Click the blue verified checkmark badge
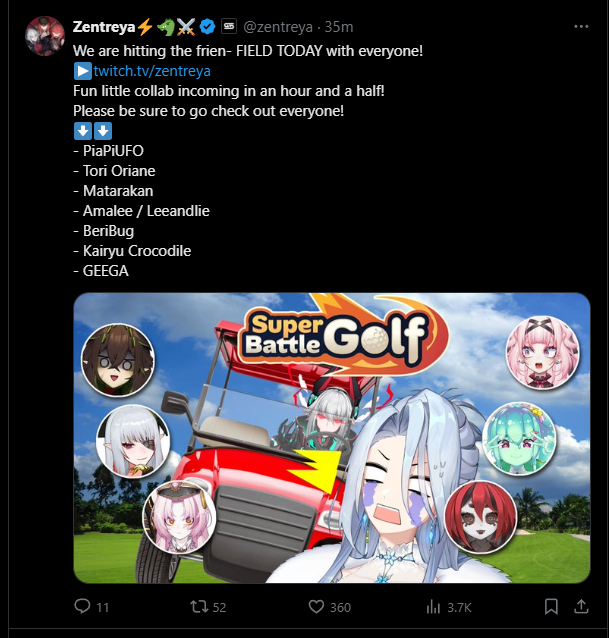This screenshot has width=609, height=638. (x=208, y=27)
